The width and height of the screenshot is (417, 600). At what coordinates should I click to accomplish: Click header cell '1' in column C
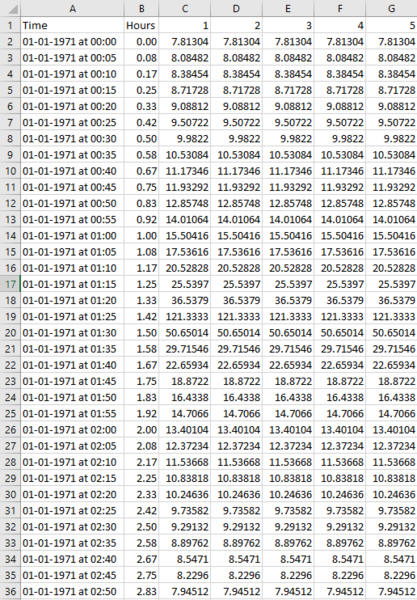(x=184, y=25)
